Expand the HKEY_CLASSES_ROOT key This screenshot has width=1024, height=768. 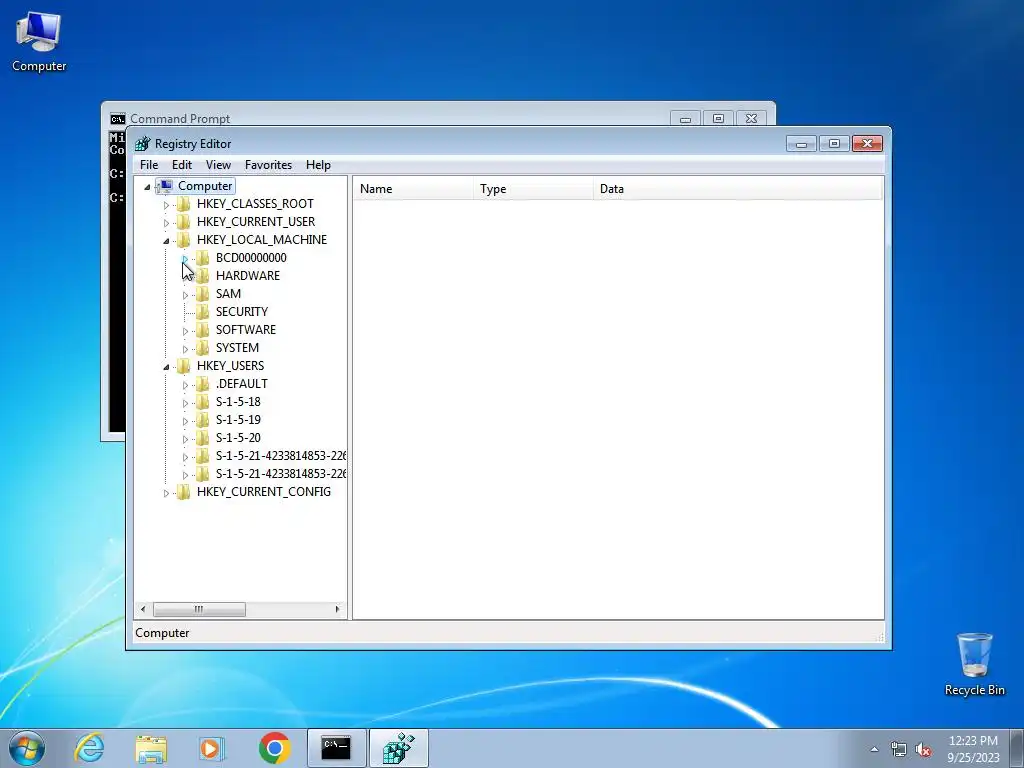click(166, 204)
